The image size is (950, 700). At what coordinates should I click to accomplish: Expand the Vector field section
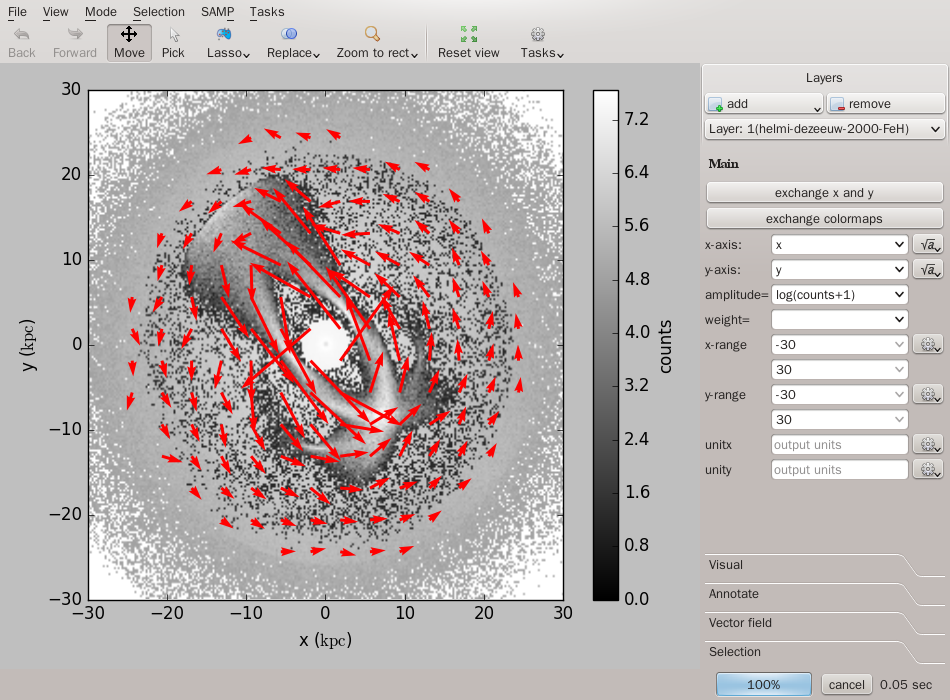pos(740,623)
